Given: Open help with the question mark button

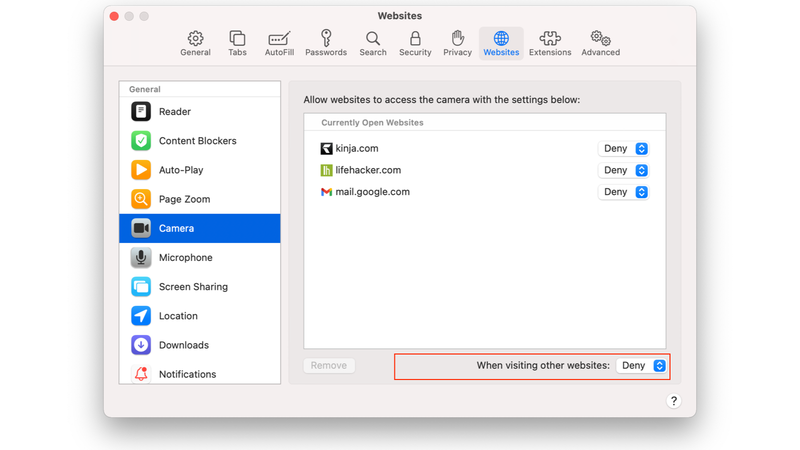Looking at the screenshot, I should 673,401.
